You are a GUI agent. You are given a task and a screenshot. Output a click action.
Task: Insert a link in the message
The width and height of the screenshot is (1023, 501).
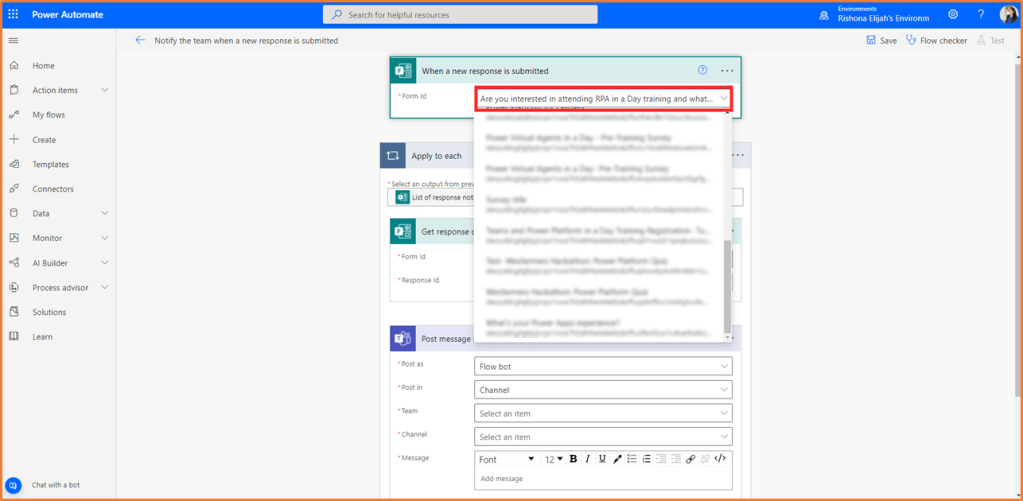pyautogui.click(x=690, y=459)
